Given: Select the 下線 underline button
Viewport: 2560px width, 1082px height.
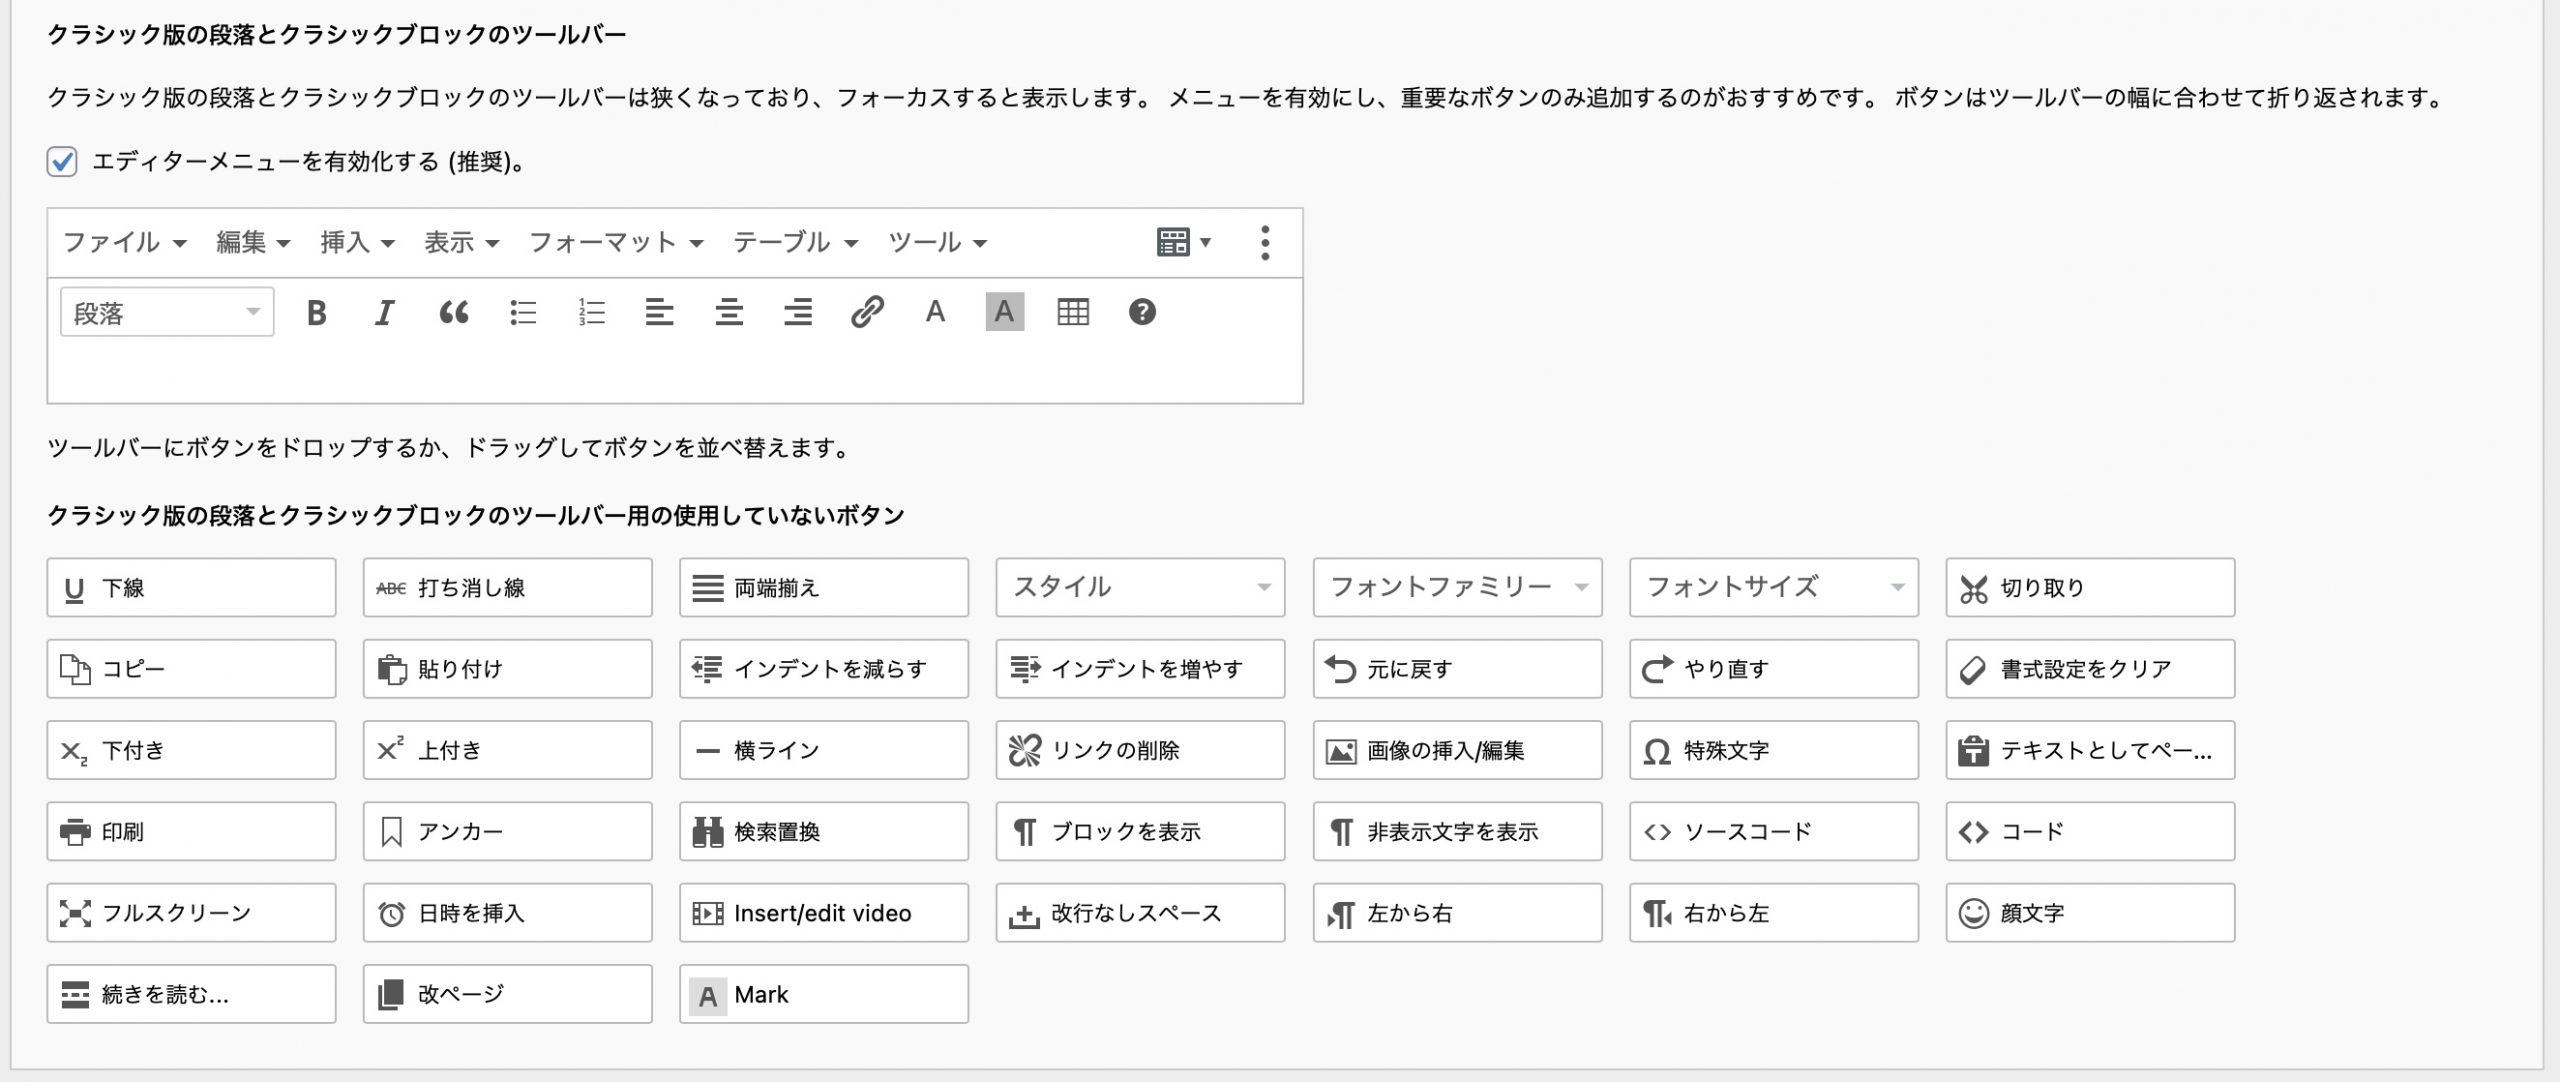Looking at the screenshot, I should [191, 587].
